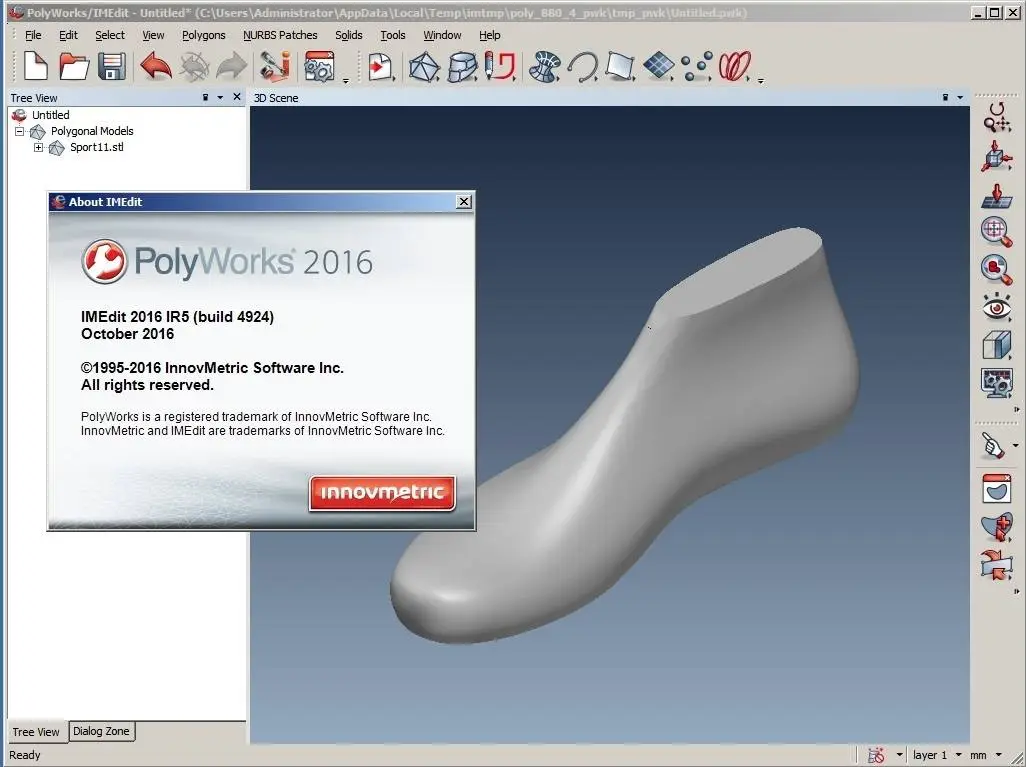Viewport: 1026px width, 767px height.
Task: Select the red cross-section loops icon
Action: [734, 67]
